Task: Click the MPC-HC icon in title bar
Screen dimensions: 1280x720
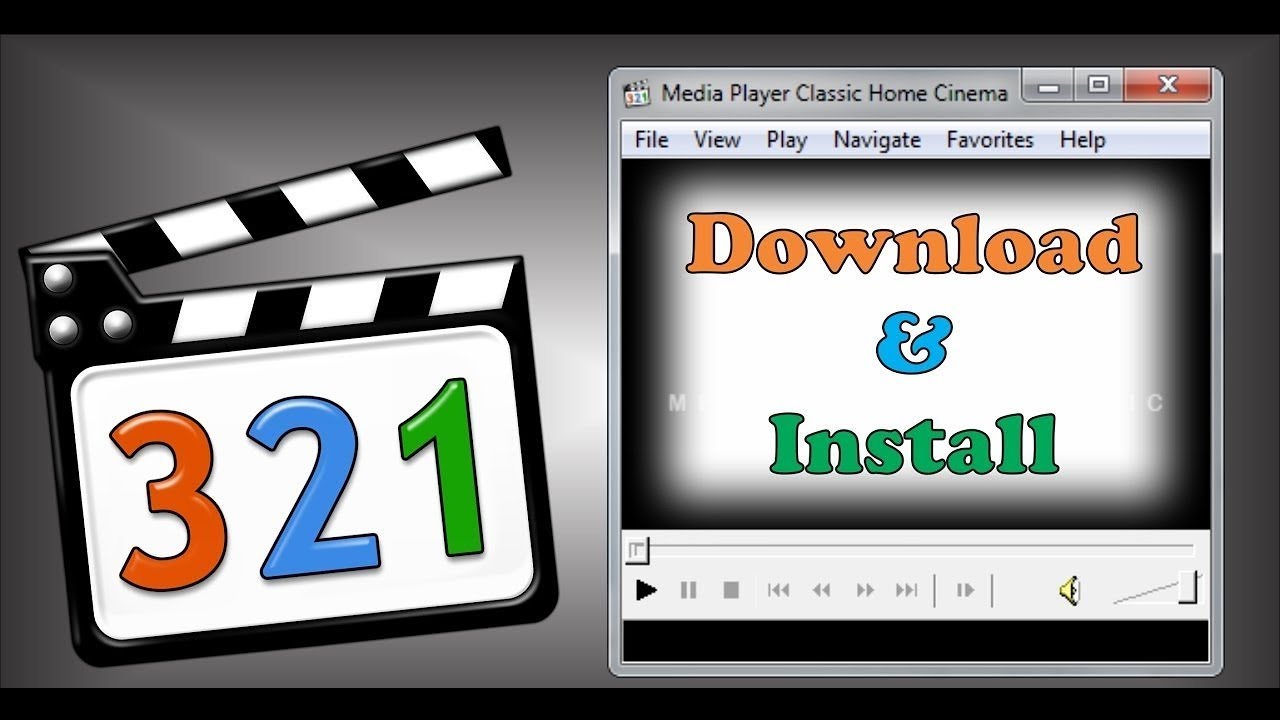Action: click(x=637, y=94)
